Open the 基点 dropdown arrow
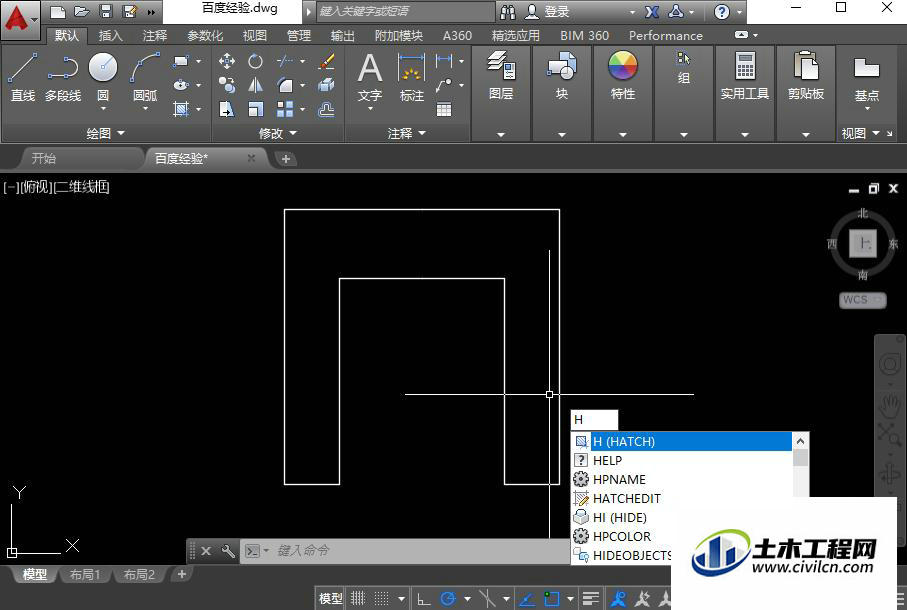This screenshot has height=610, width=907. click(x=867, y=109)
